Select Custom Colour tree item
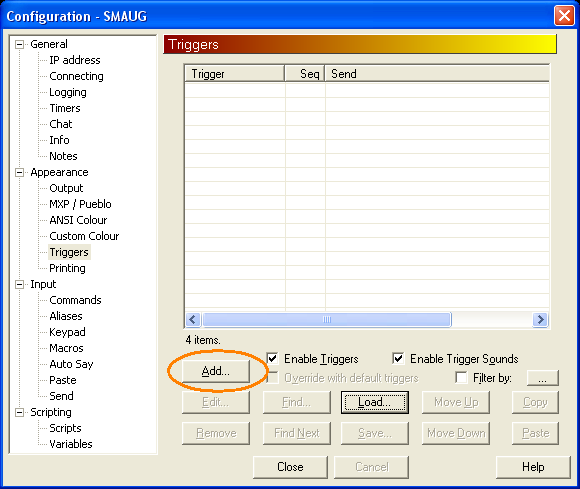580x489 pixels. (84, 236)
